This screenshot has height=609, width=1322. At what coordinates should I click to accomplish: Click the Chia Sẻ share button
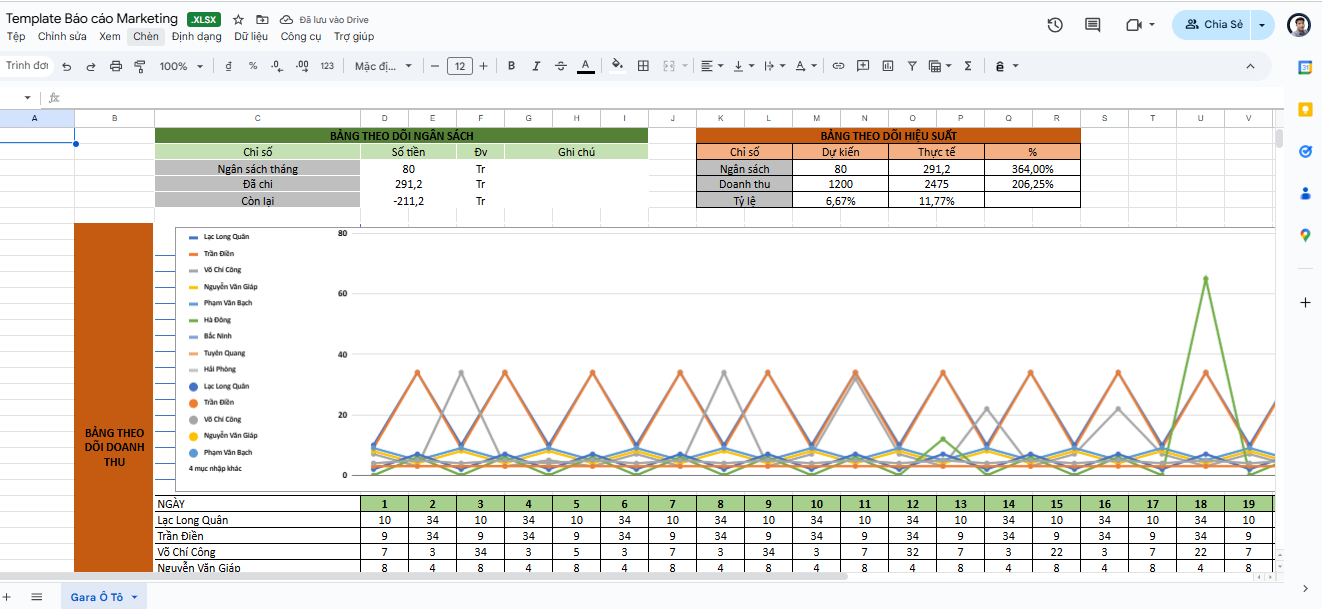pyautogui.click(x=1213, y=25)
